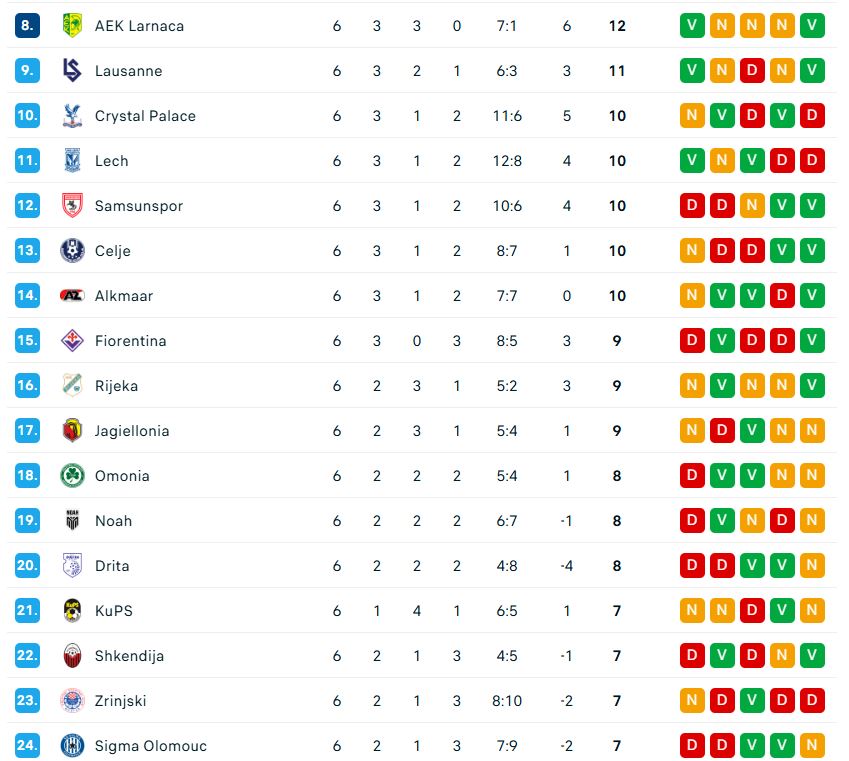This screenshot has width=849, height=761.
Task: Click Shkendija's latest green V form badge
Action: [x=812, y=656]
